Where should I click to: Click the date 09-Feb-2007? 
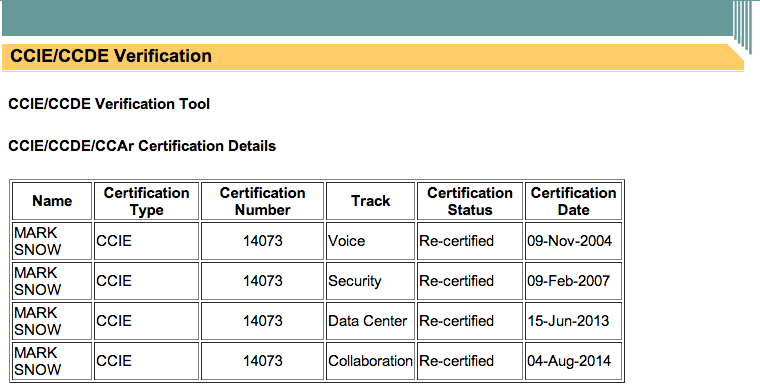(569, 281)
